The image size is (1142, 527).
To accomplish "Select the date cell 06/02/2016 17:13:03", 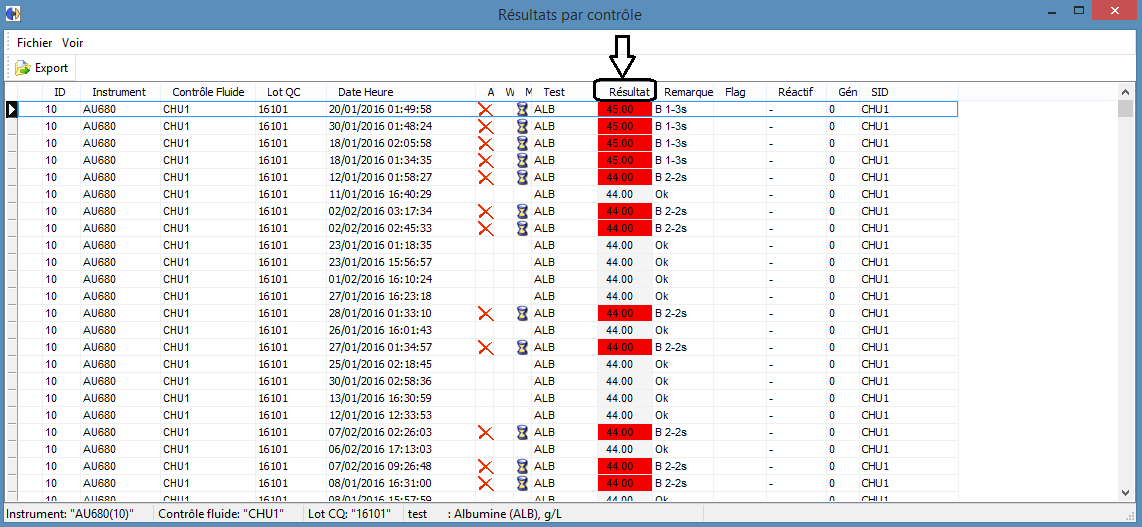I will pyautogui.click(x=380, y=449).
